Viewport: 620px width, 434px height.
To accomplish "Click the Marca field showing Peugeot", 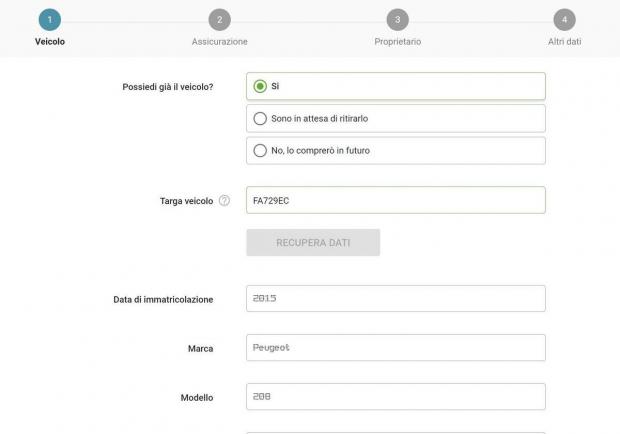I will 395,347.
